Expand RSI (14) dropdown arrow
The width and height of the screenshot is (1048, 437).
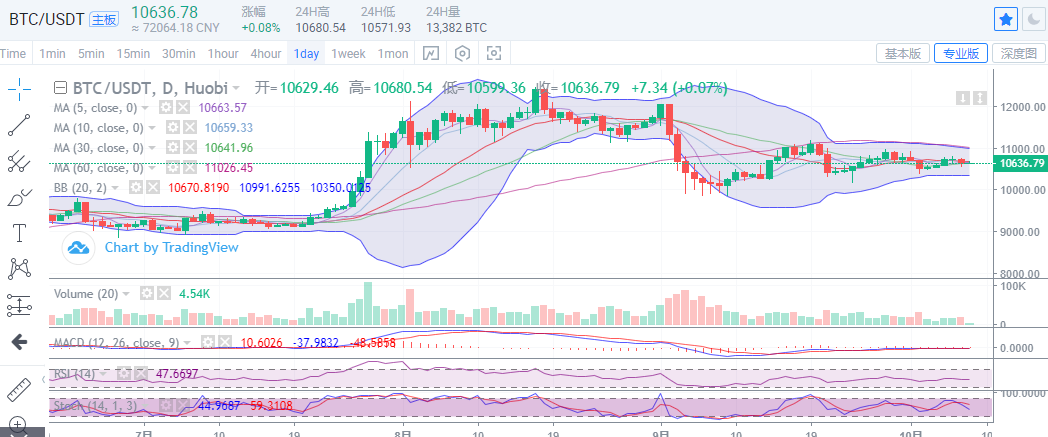point(105,374)
